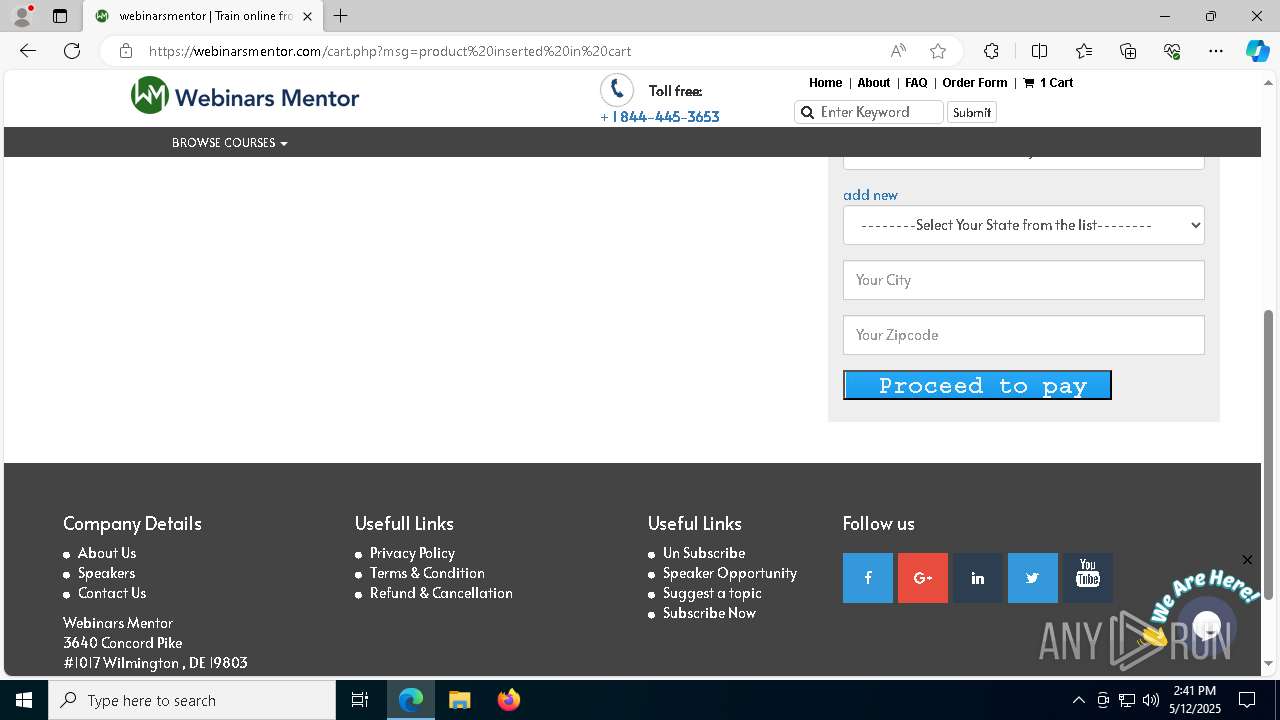
Task: Click the Your City field
Action: click(x=1023, y=280)
